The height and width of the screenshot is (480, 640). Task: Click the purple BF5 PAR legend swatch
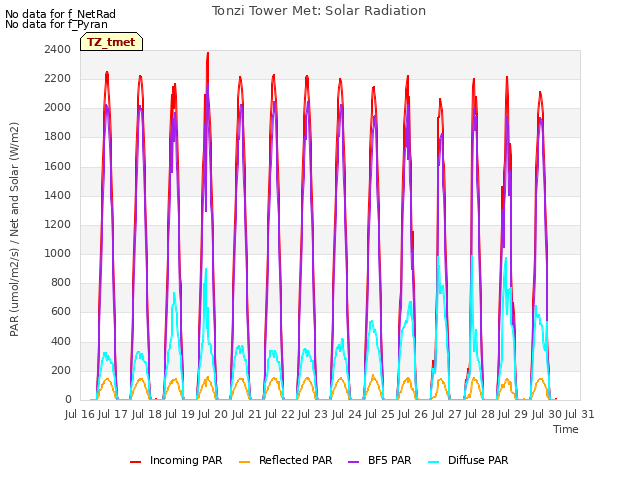click(x=353, y=462)
